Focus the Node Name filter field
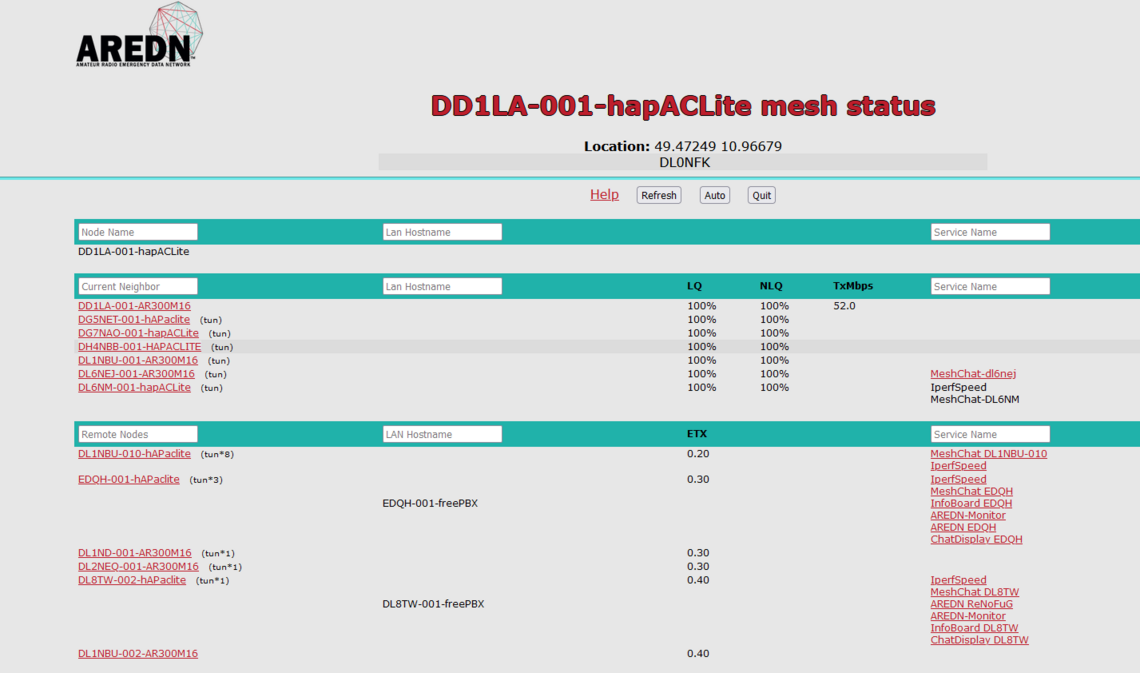Screen dimensions: 1140x673 (137, 232)
